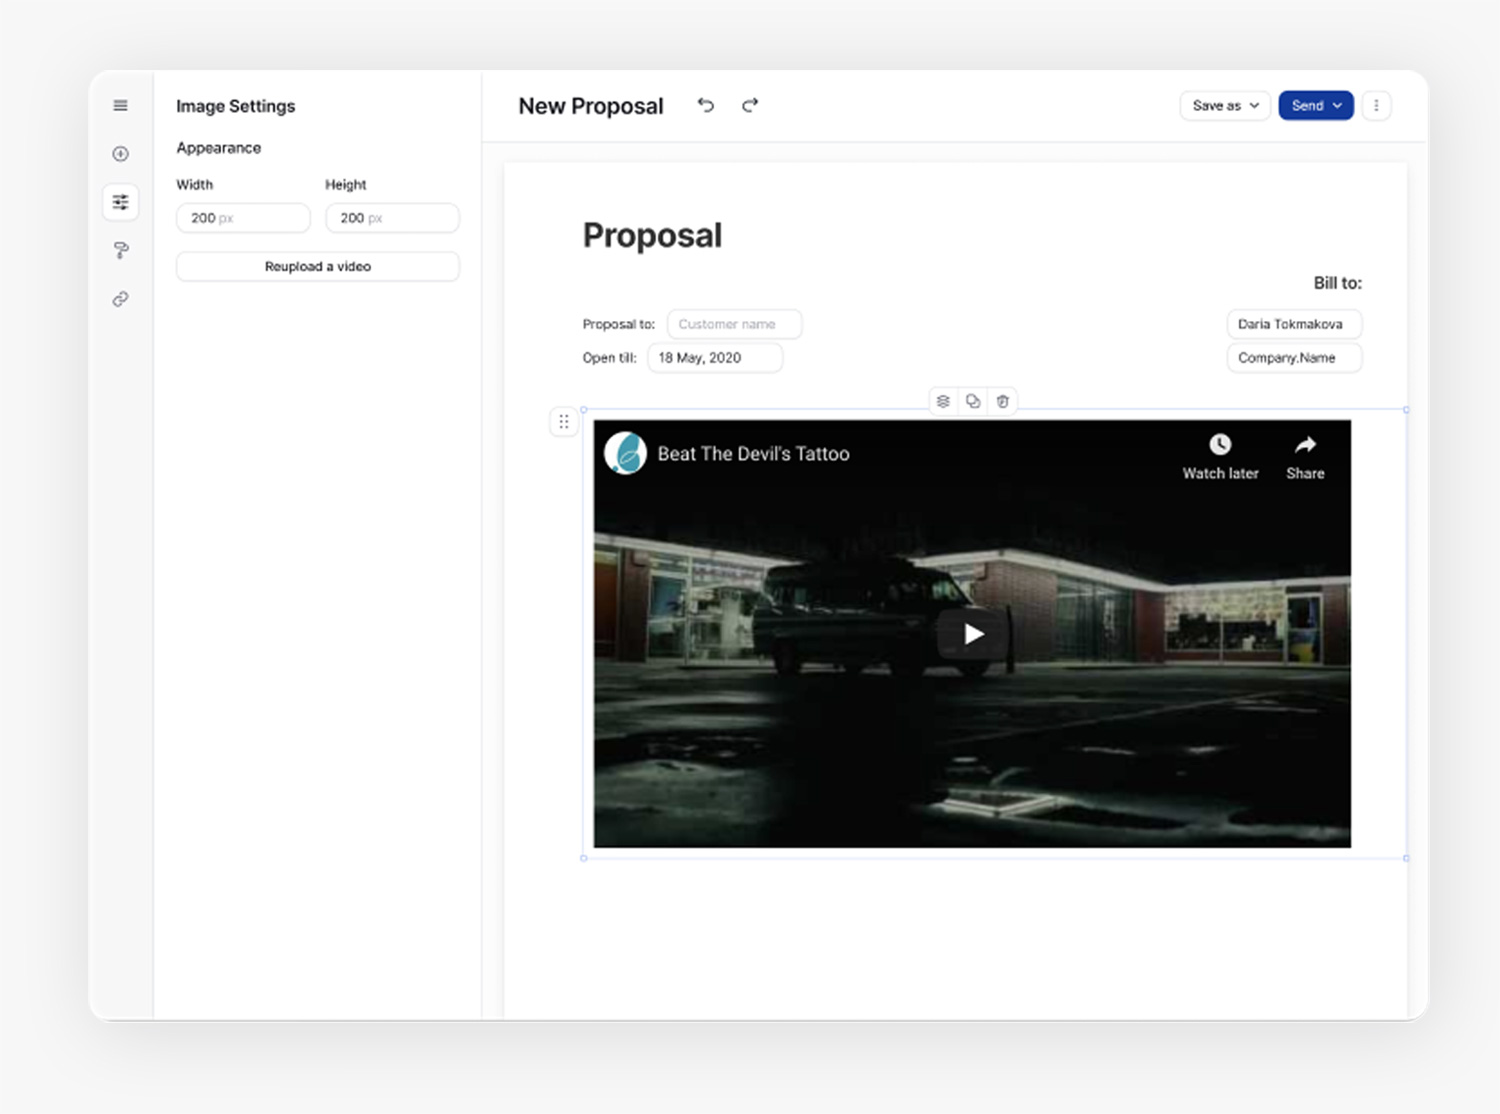Image resolution: width=1500 pixels, height=1114 pixels.
Task: Open the Beat The Devil's Tattoo title link
Action: (x=753, y=454)
